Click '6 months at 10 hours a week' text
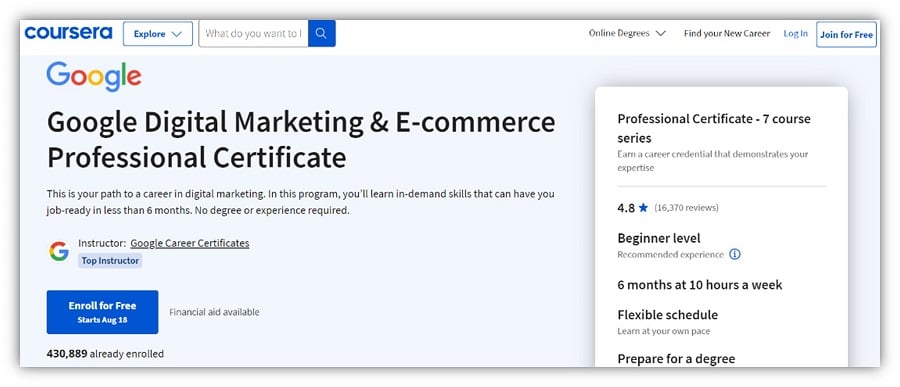 (700, 285)
